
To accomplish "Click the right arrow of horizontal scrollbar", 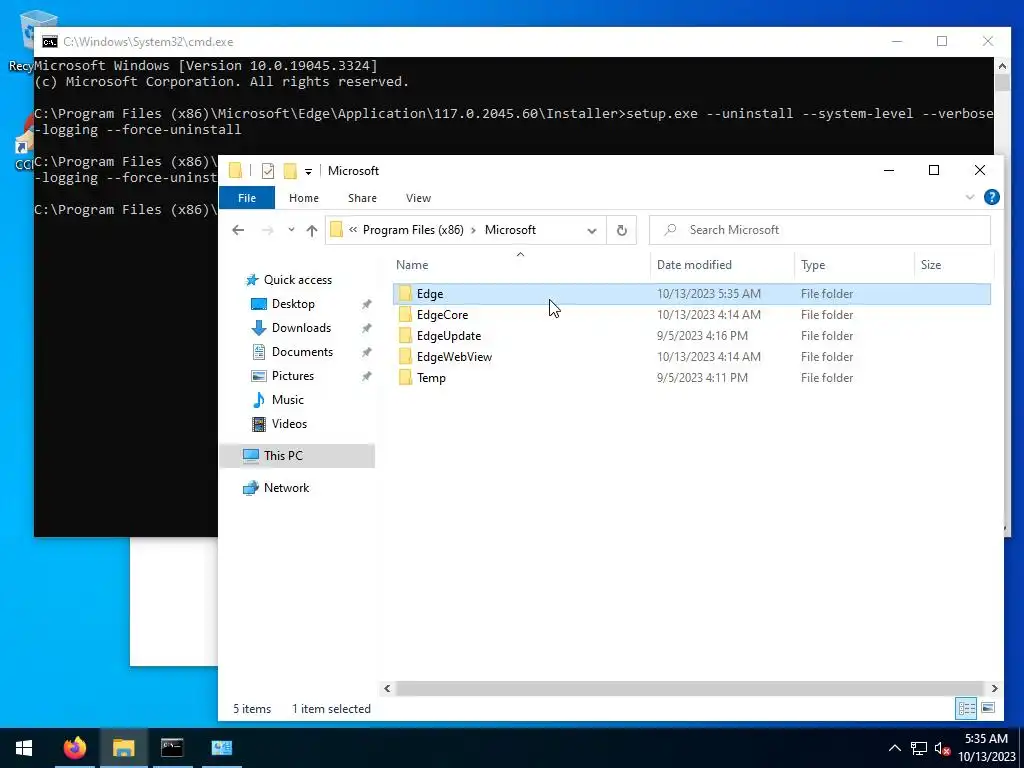I will point(994,688).
